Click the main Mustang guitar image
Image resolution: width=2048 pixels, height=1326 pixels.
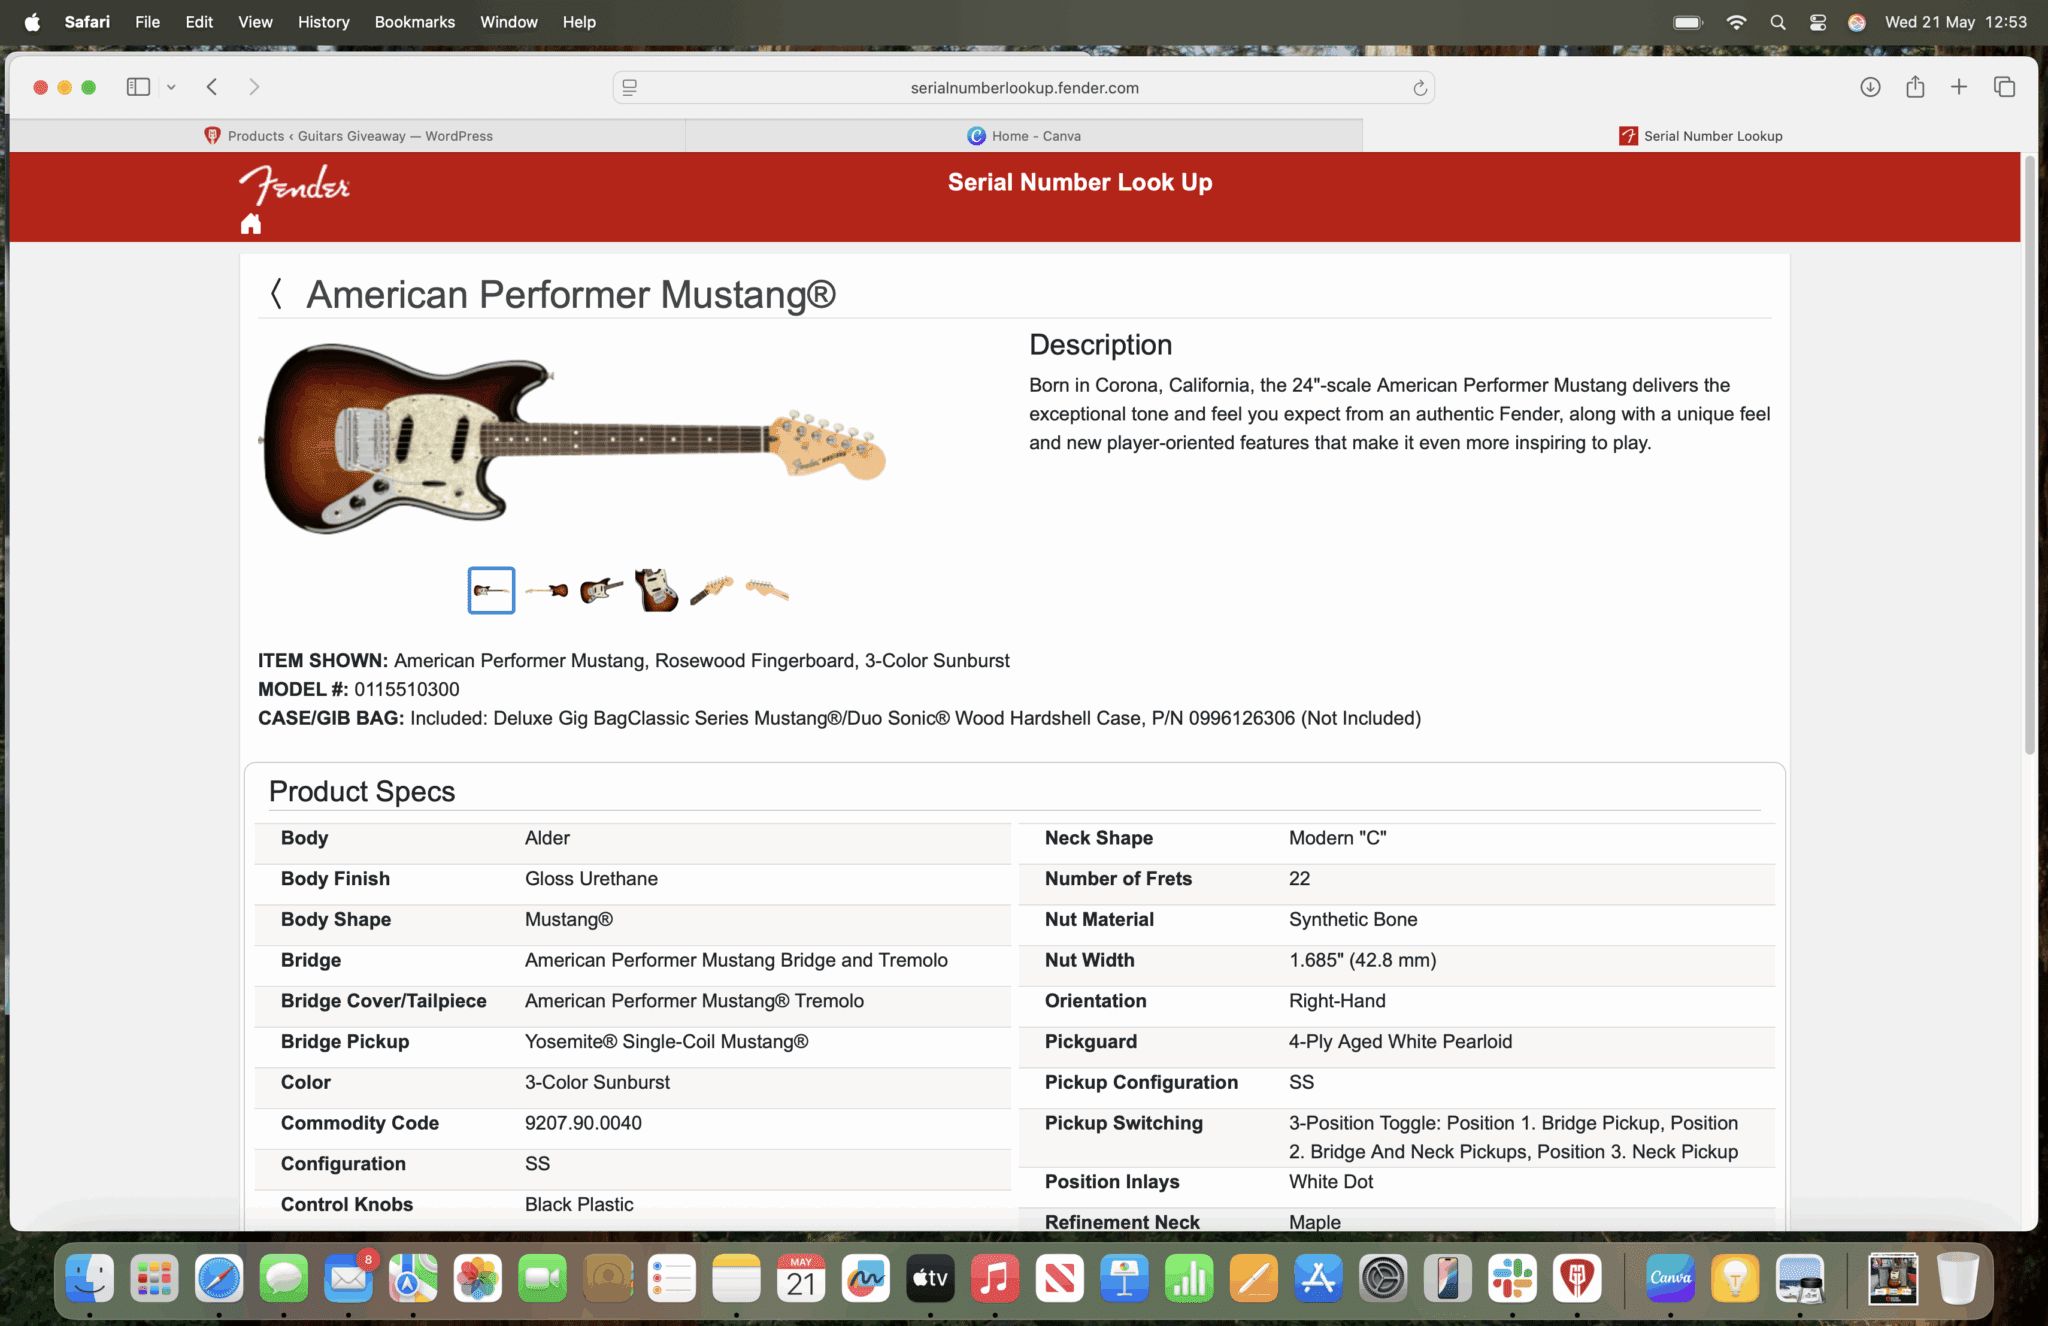tap(573, 438)
